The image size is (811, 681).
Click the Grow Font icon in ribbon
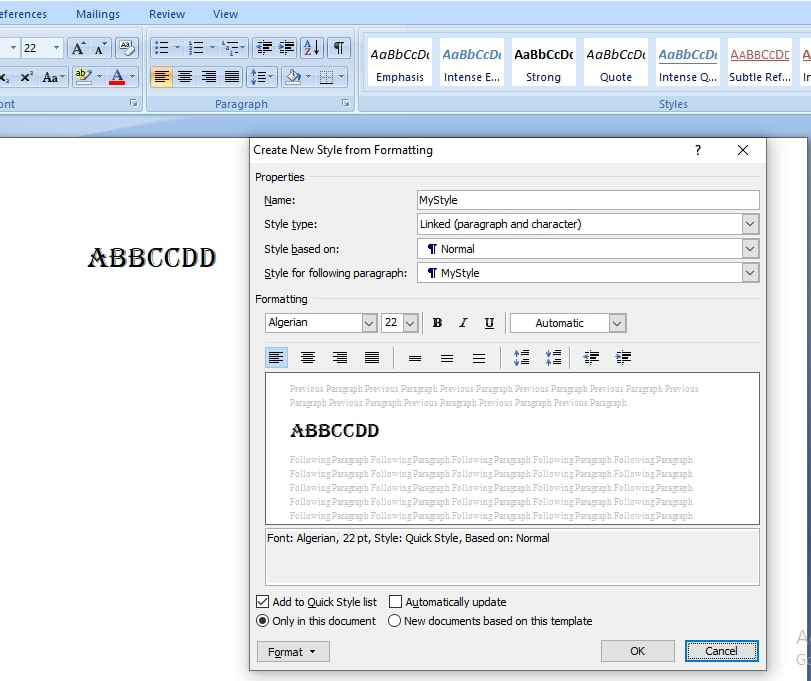[x=78, y=49]
